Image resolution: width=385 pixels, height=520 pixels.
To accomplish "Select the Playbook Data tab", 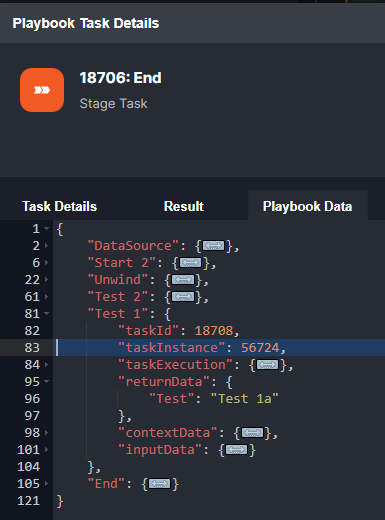I will pos(308,206).
